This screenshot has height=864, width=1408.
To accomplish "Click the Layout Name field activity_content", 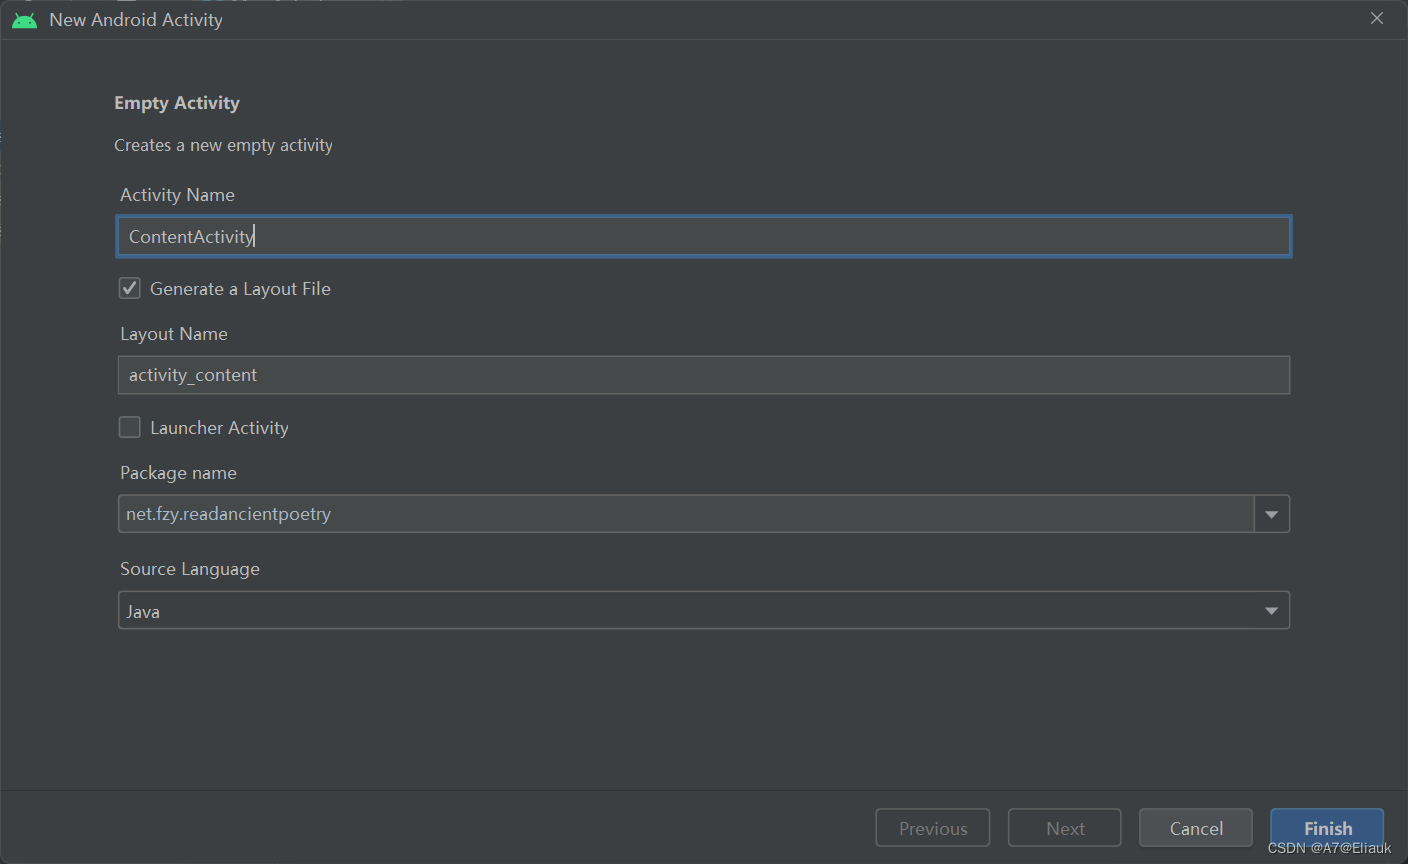I will click(x=704, y=375).
